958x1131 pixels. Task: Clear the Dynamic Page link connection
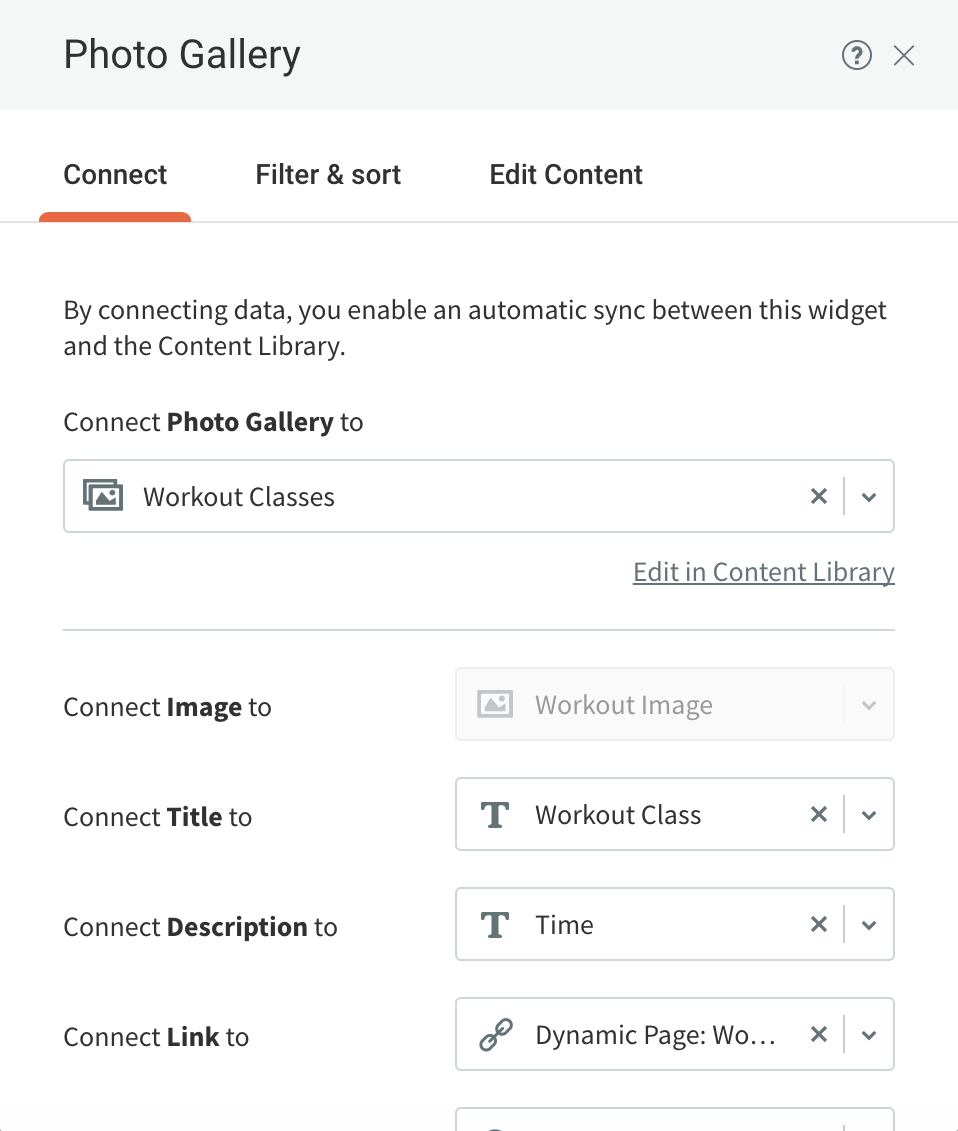pyautogui.click(x=818, y=1034)
